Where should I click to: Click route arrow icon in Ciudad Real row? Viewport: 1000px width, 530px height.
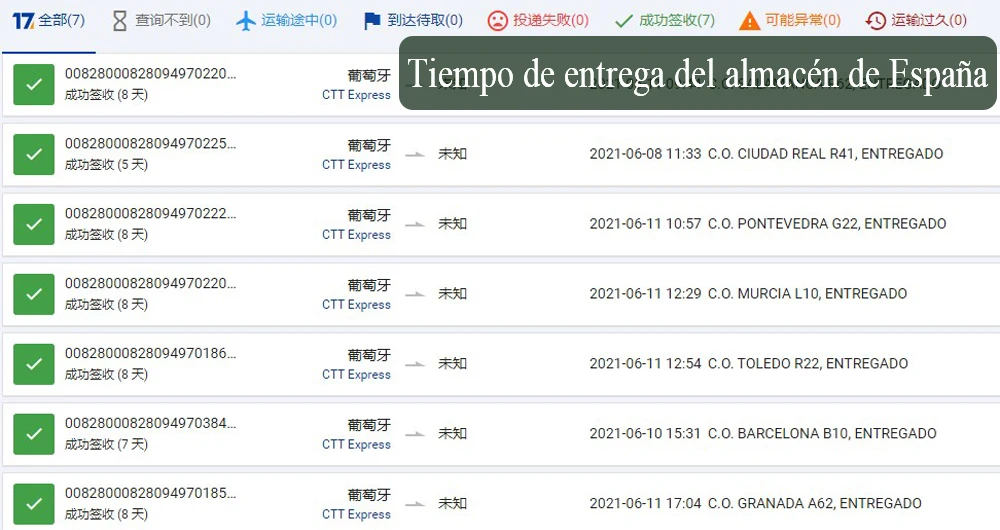click(415, 154)
